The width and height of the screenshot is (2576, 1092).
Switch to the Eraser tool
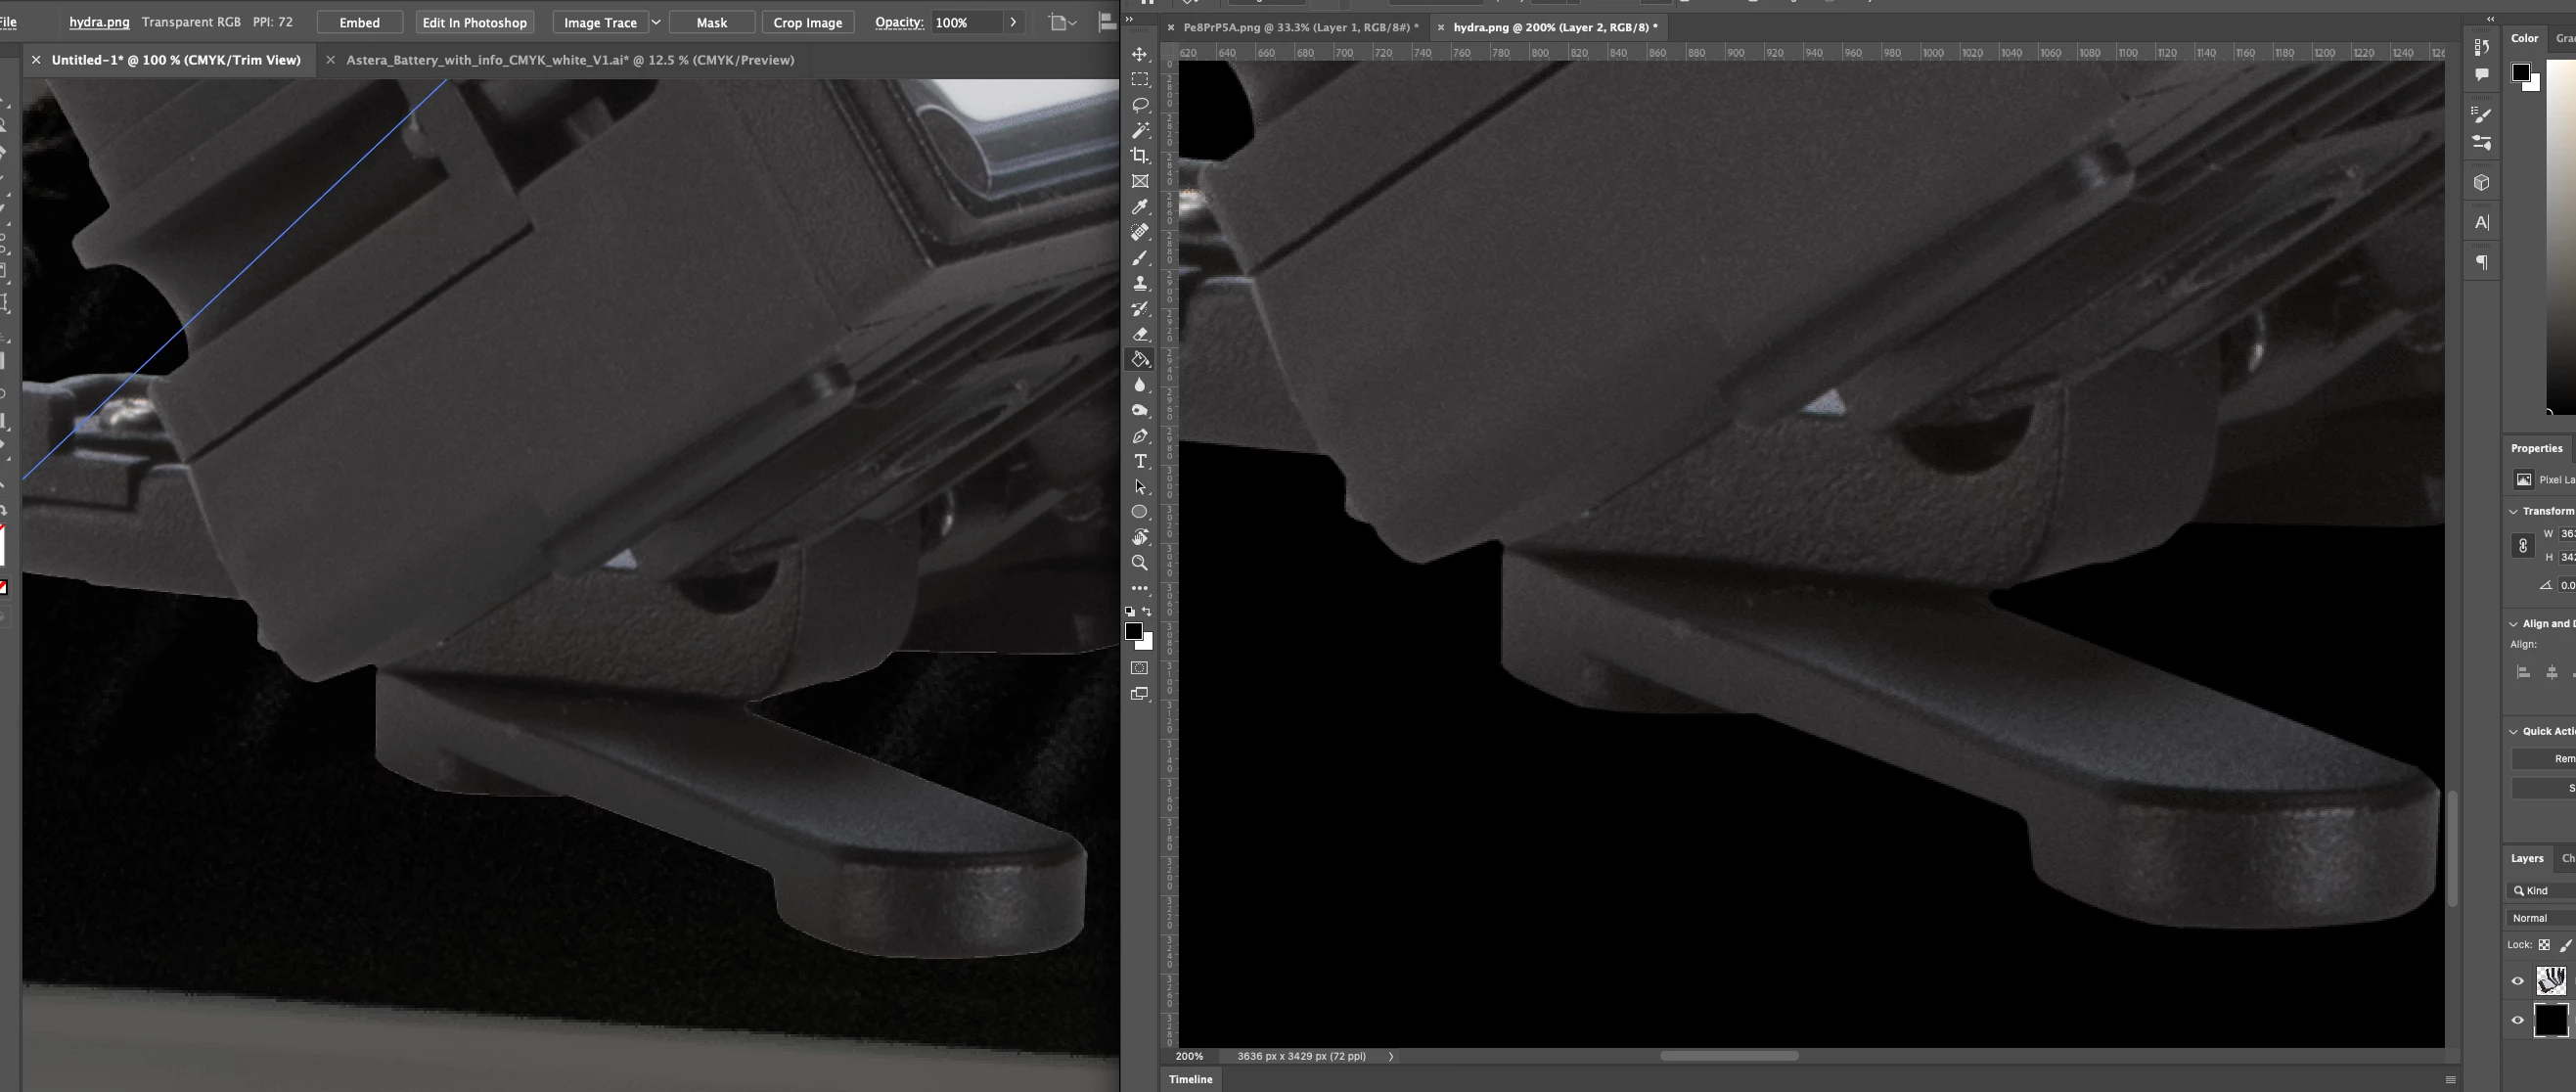point(1139,334)
